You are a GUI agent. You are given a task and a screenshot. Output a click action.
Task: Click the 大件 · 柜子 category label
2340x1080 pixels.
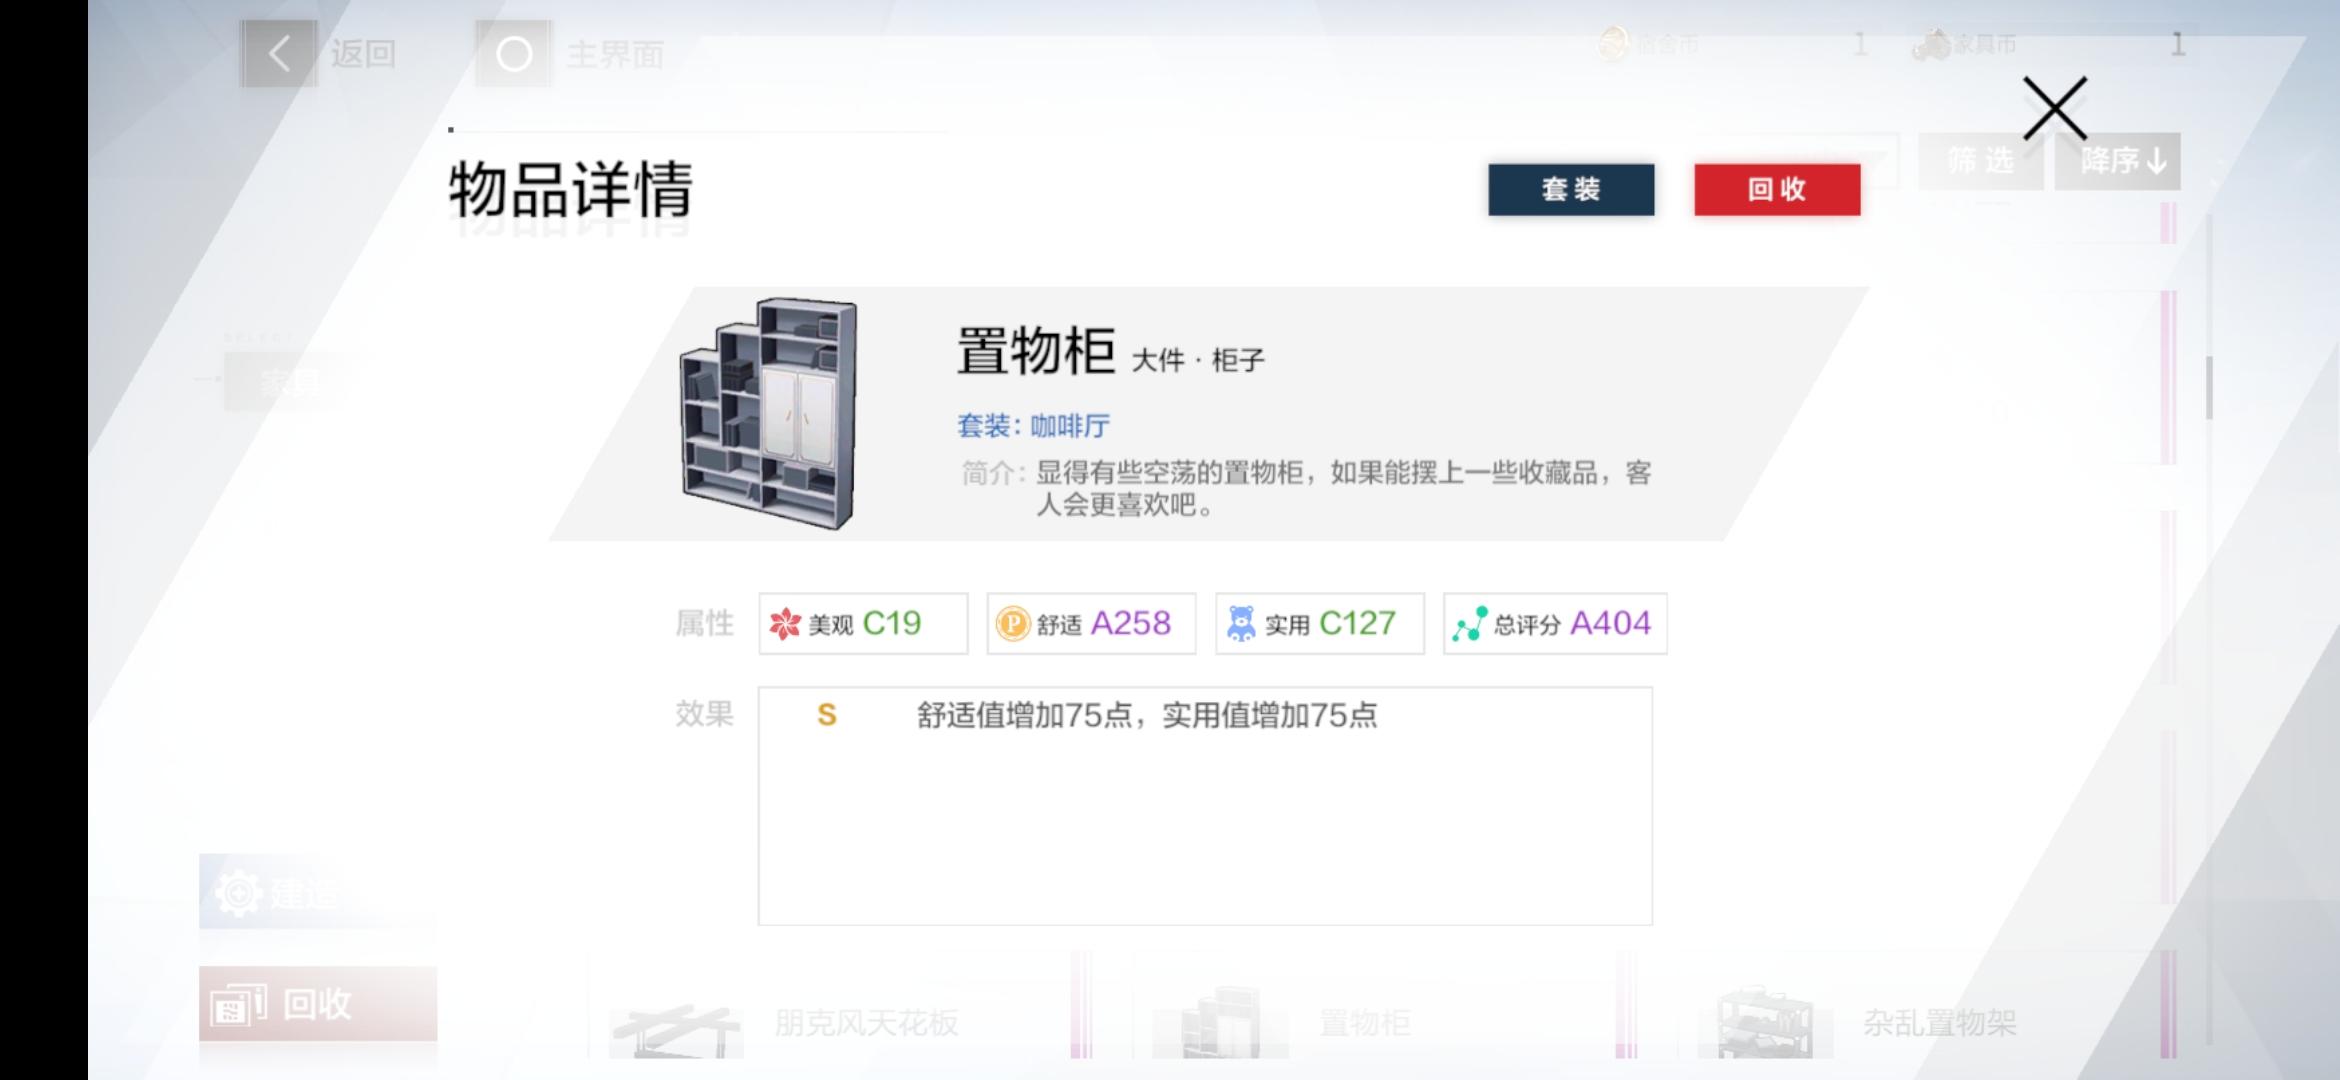click(x=1198, y=360)
